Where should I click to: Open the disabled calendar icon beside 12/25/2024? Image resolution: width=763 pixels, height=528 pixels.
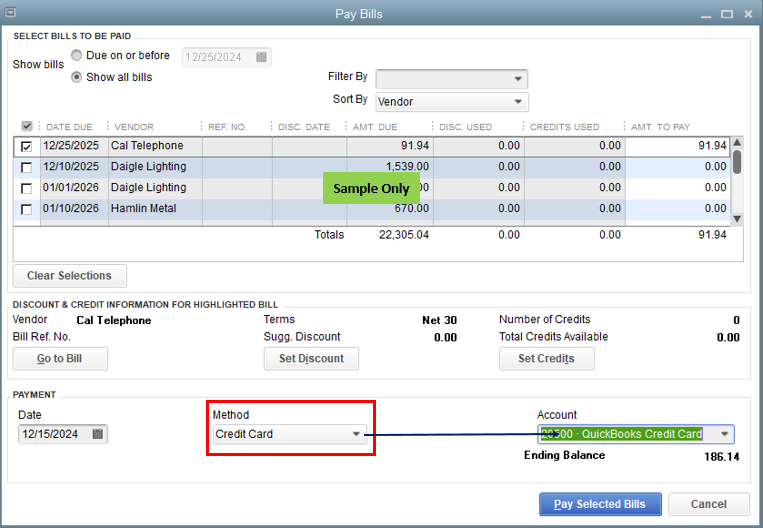(261, 57)
